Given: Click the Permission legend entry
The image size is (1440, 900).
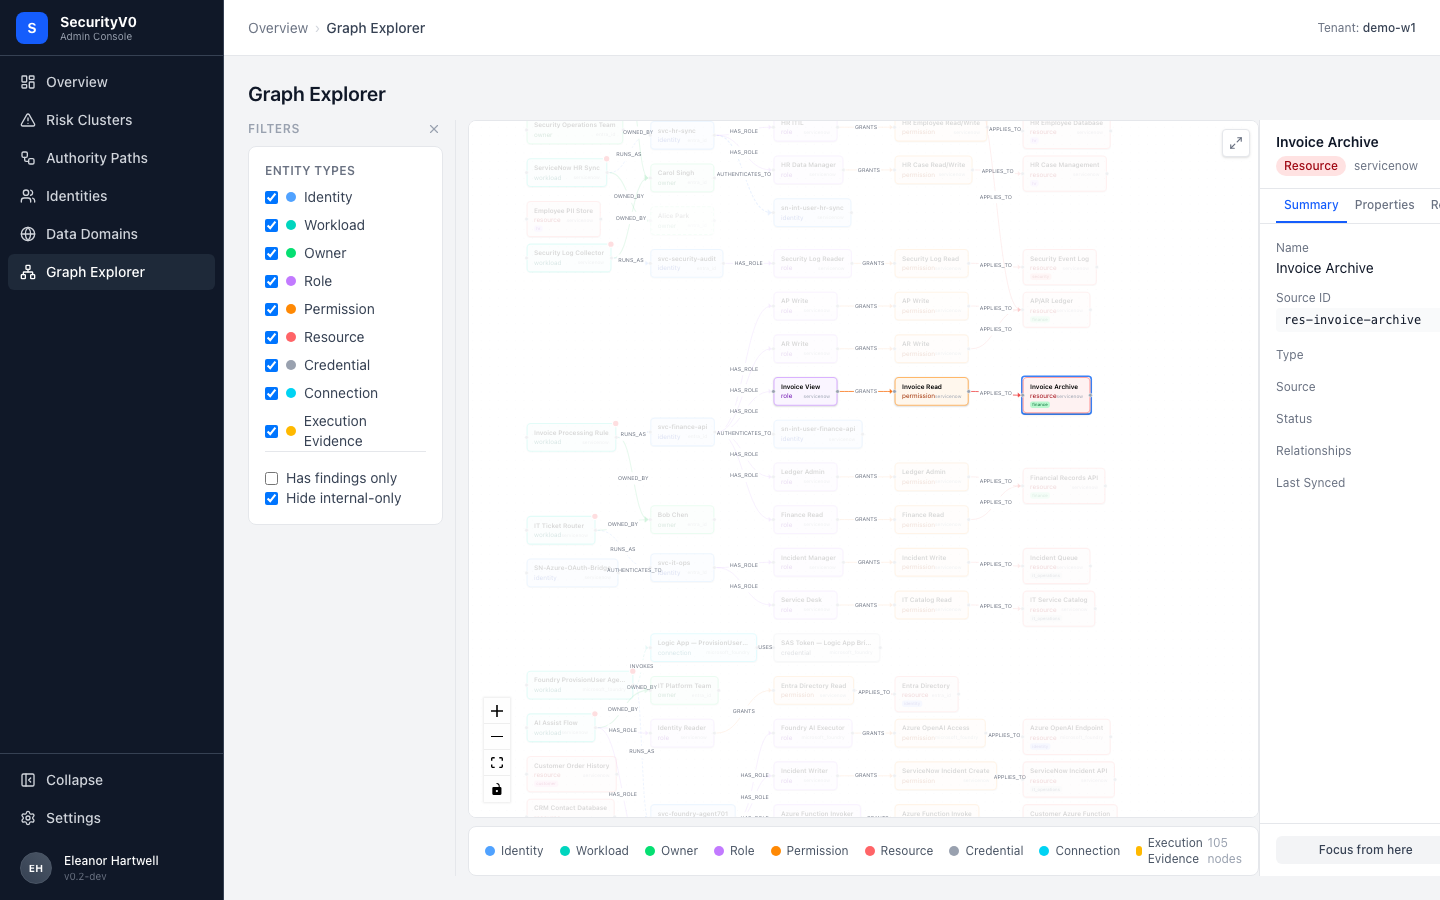Looking at the screenshot, I should click(809, 851).
